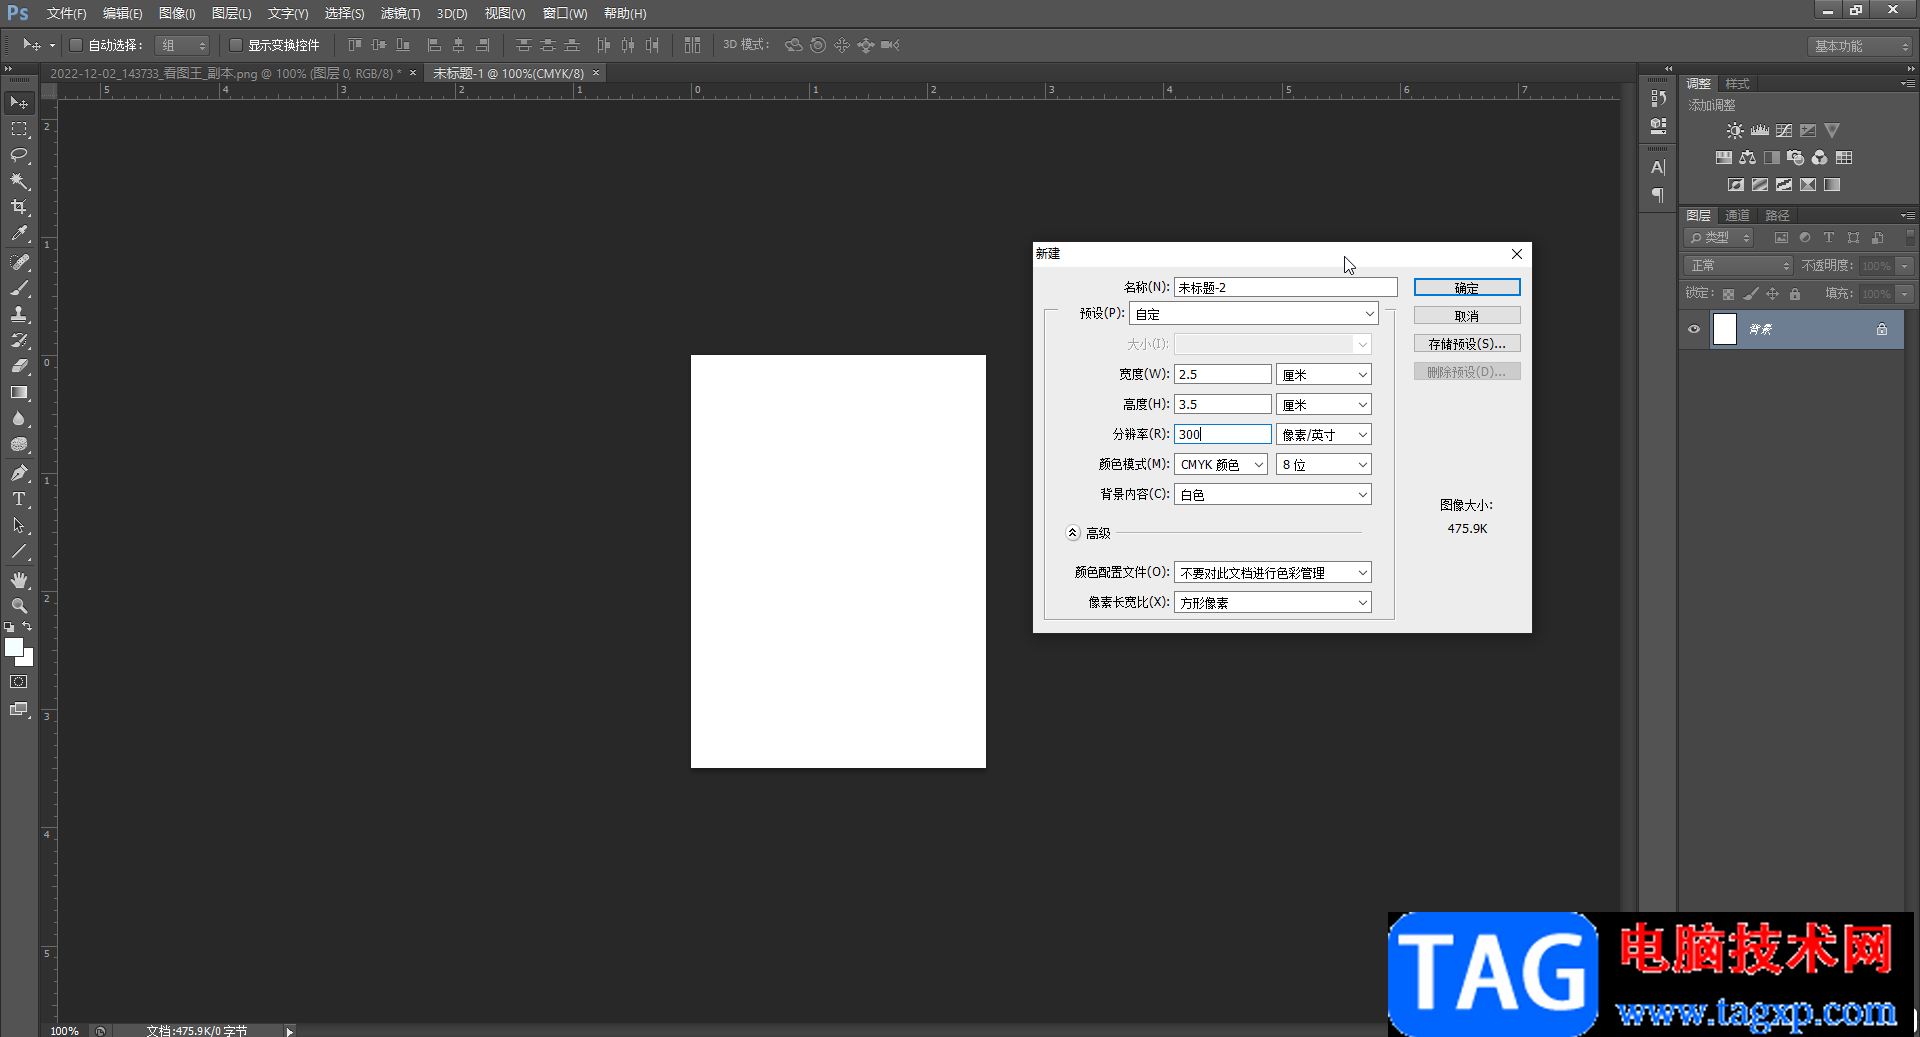Select the Clone Stamp tool
1920x1037 pixels.
click(19, 314)
